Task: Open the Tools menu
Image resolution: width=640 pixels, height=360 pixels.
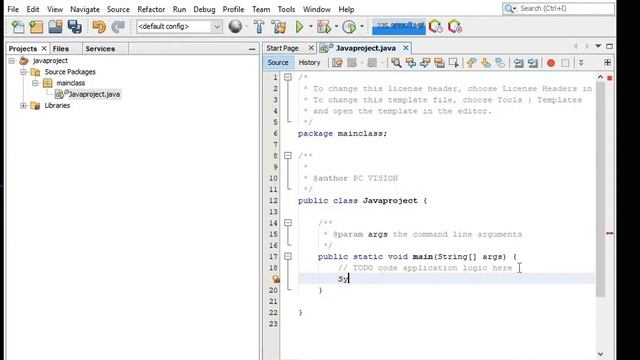Action: point(286,9)
